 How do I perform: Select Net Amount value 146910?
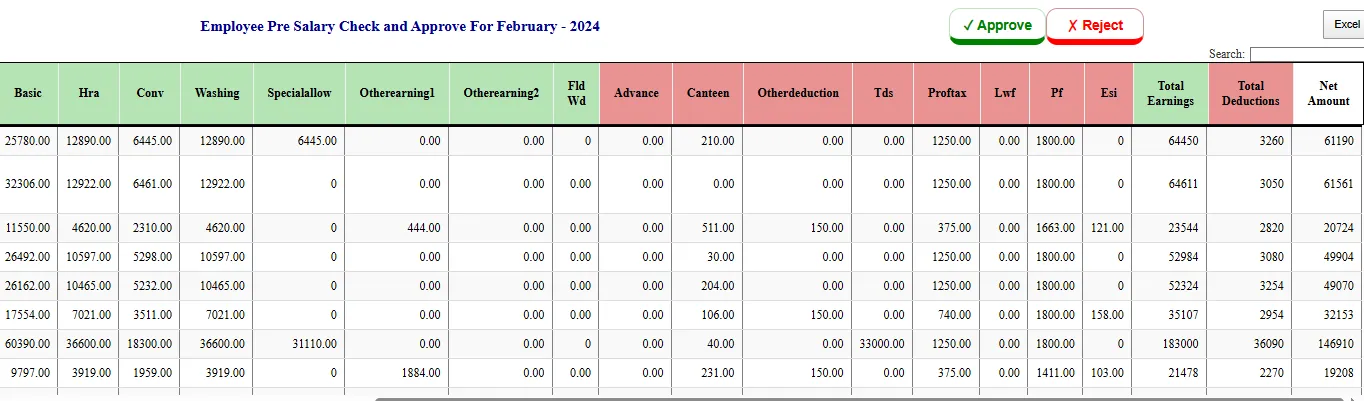pyautogui.click(x=1335, y=344)
